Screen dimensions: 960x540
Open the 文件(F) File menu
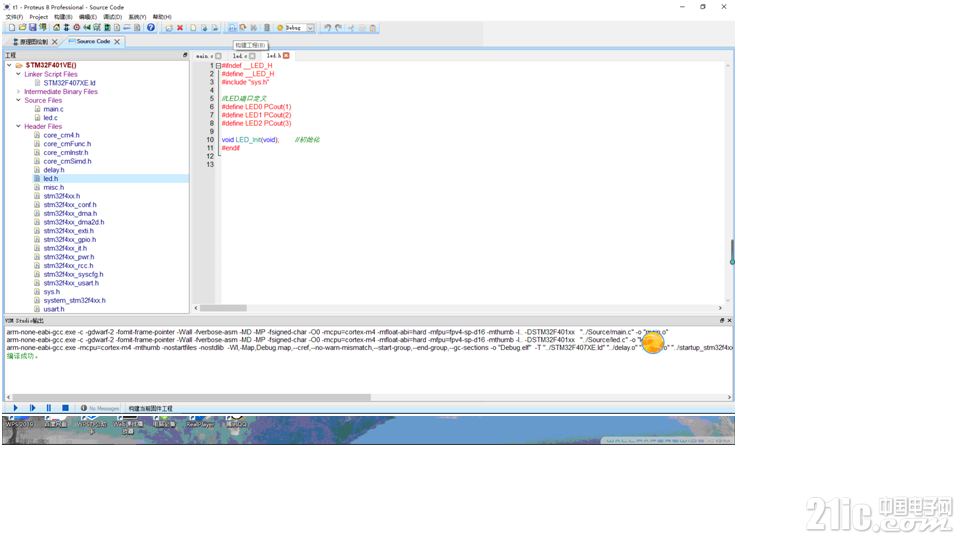tap(14, 17)
